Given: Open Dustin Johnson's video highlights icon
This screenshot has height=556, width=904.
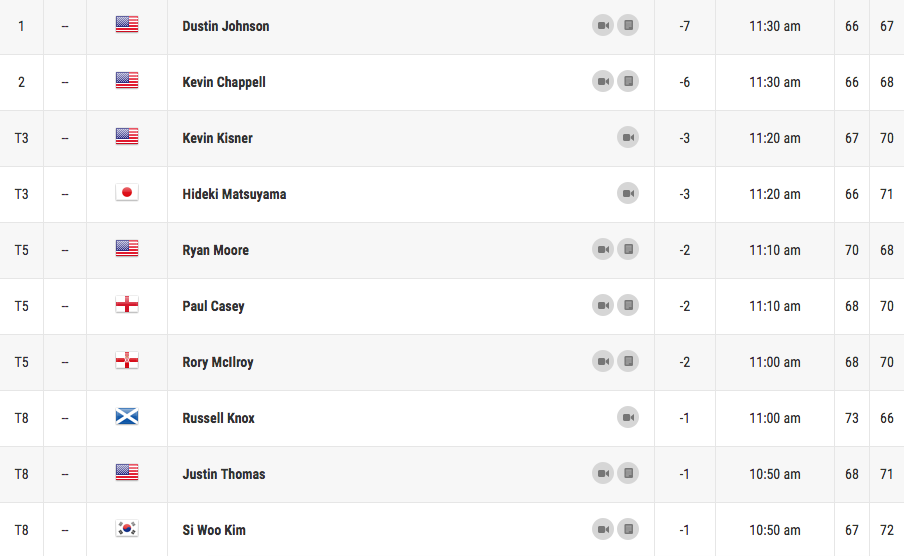Looking at the screenshot, I should point(603,25).
